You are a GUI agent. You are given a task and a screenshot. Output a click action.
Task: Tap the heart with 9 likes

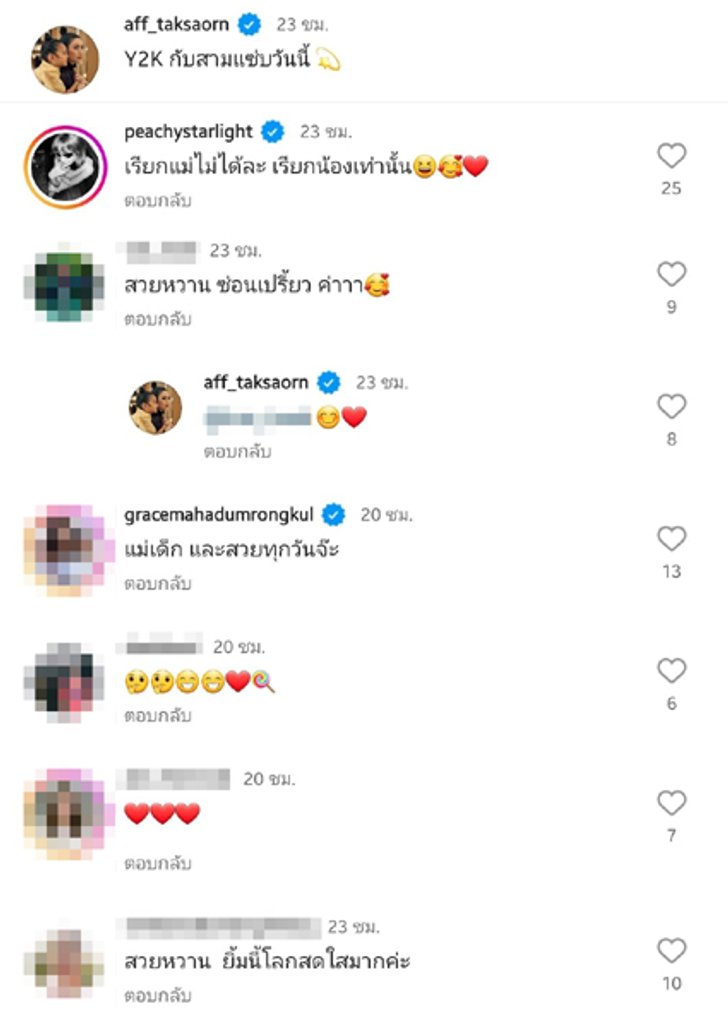672,274
